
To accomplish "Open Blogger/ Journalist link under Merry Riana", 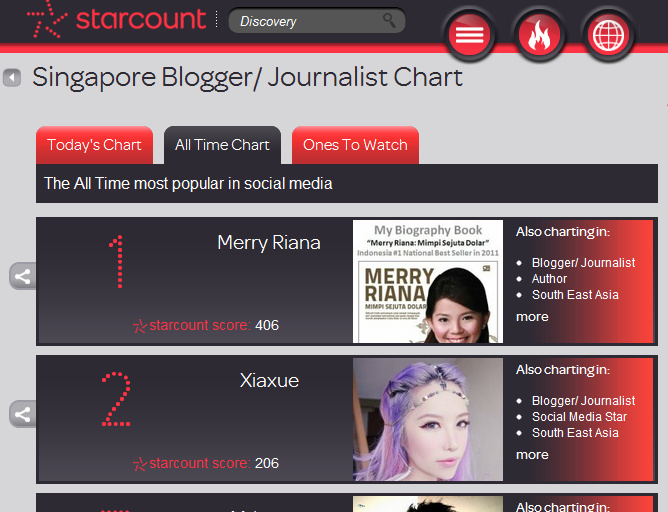I will (x=583, y=263).
